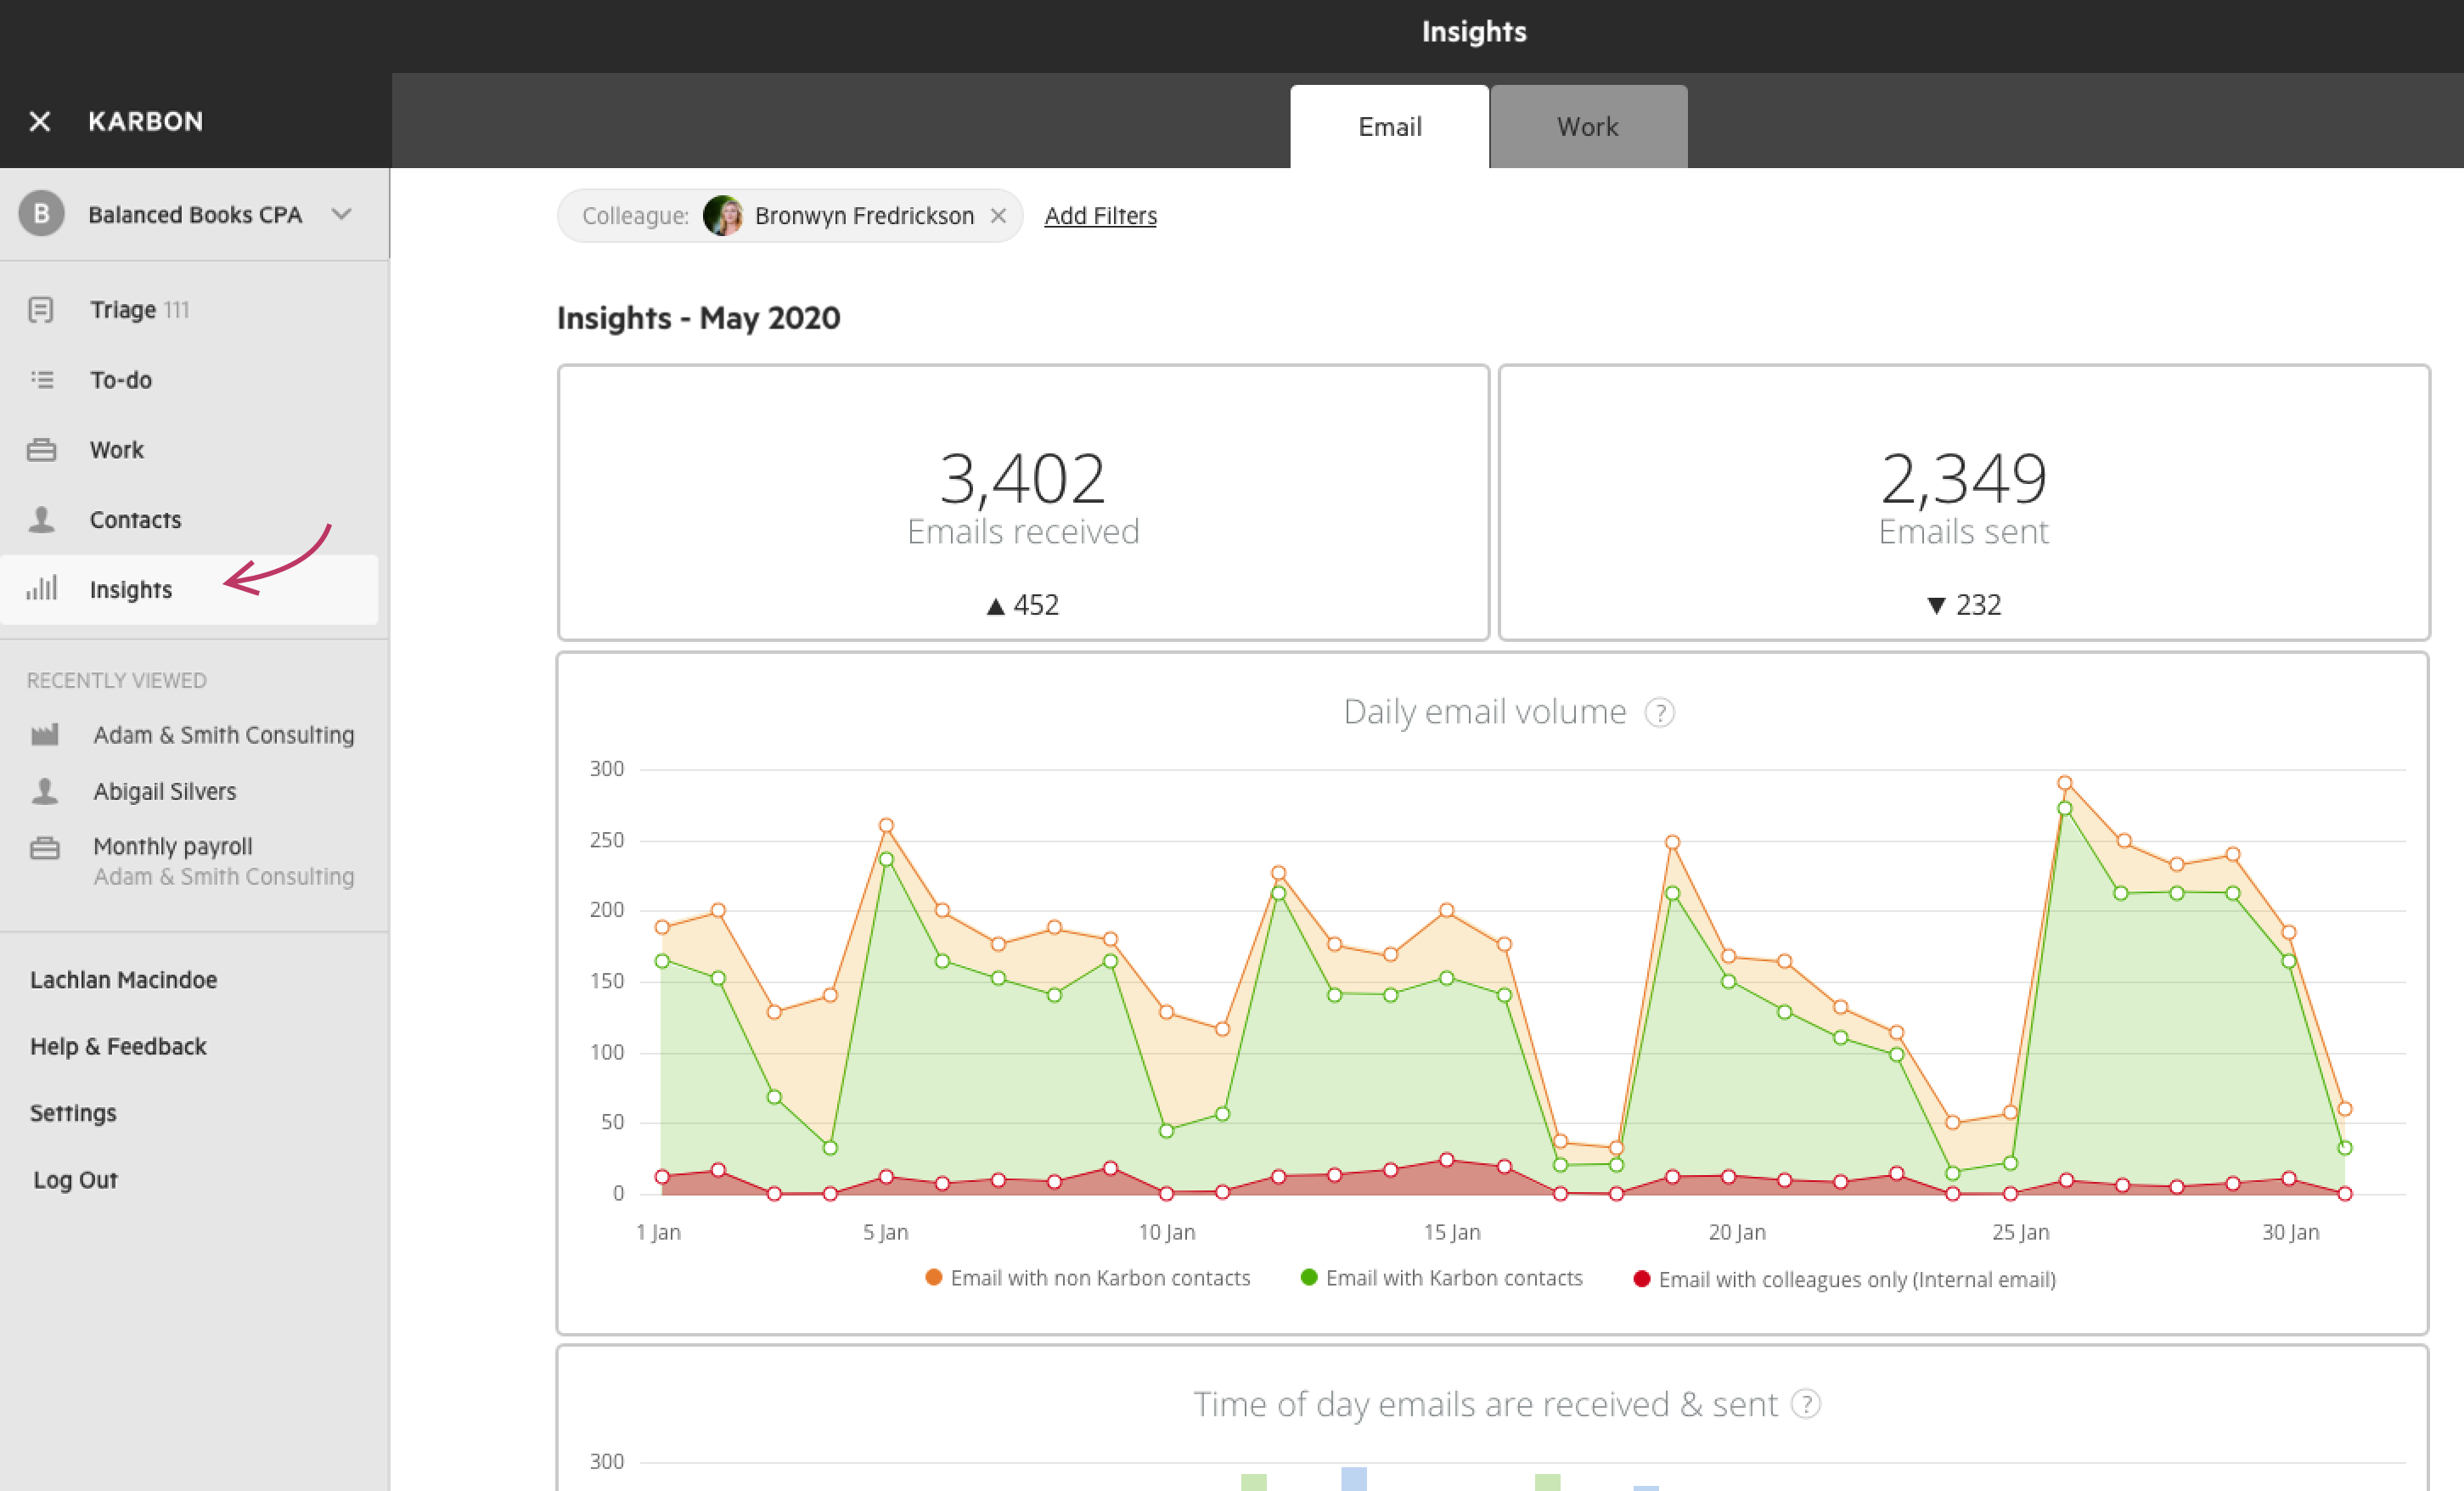
Task: Click the Work briefcase icon in sidebar
Action: (42, 450)
